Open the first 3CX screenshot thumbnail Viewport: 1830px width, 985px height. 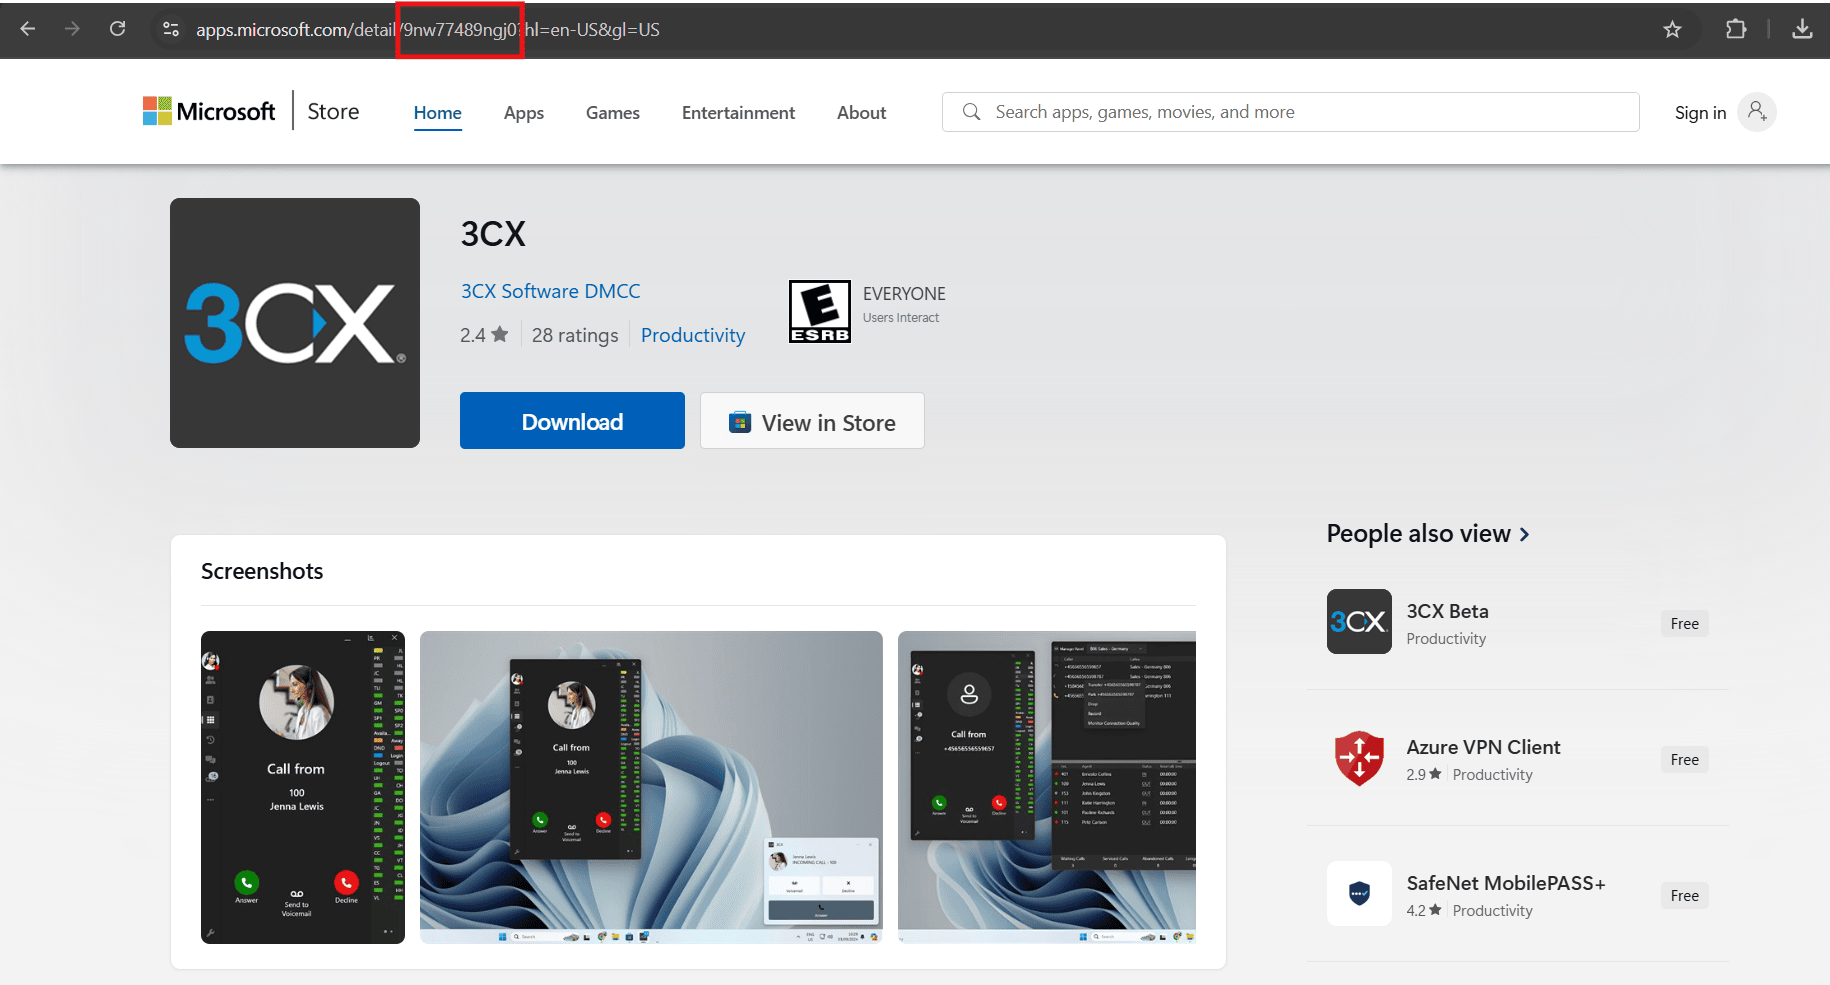[302, 786]
